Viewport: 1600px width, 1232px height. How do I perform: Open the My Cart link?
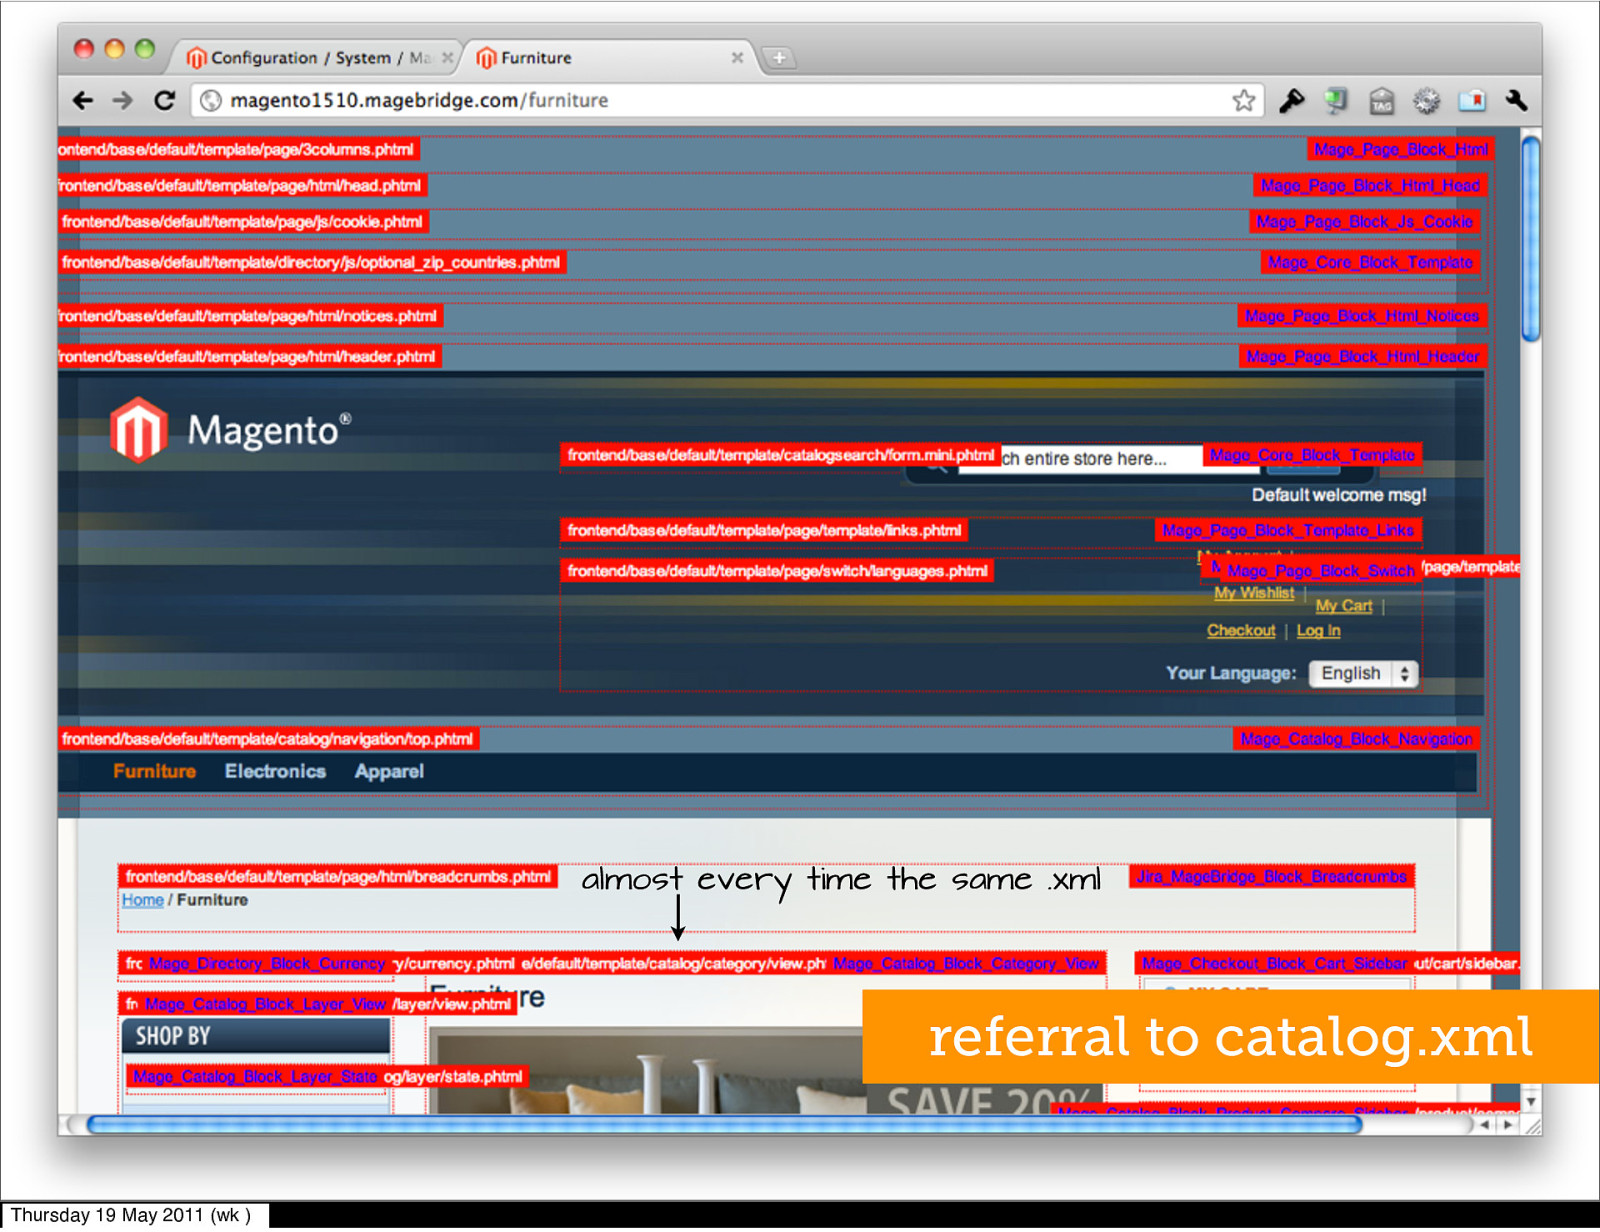pos(1344,606)
